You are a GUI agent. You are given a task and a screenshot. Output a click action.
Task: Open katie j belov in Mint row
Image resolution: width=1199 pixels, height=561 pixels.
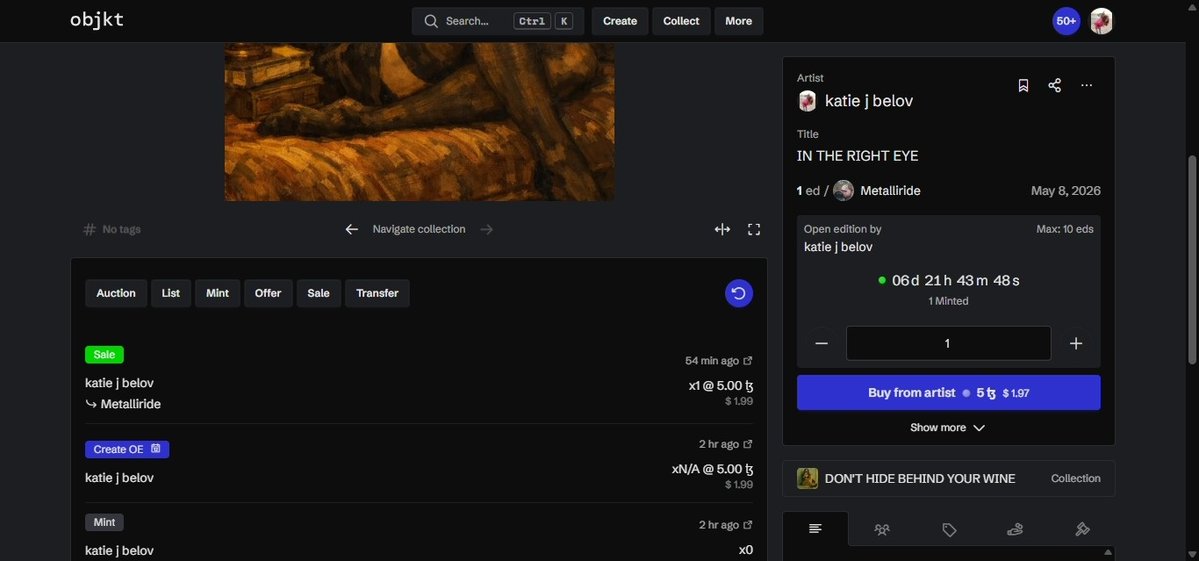(x=119, y=550)
